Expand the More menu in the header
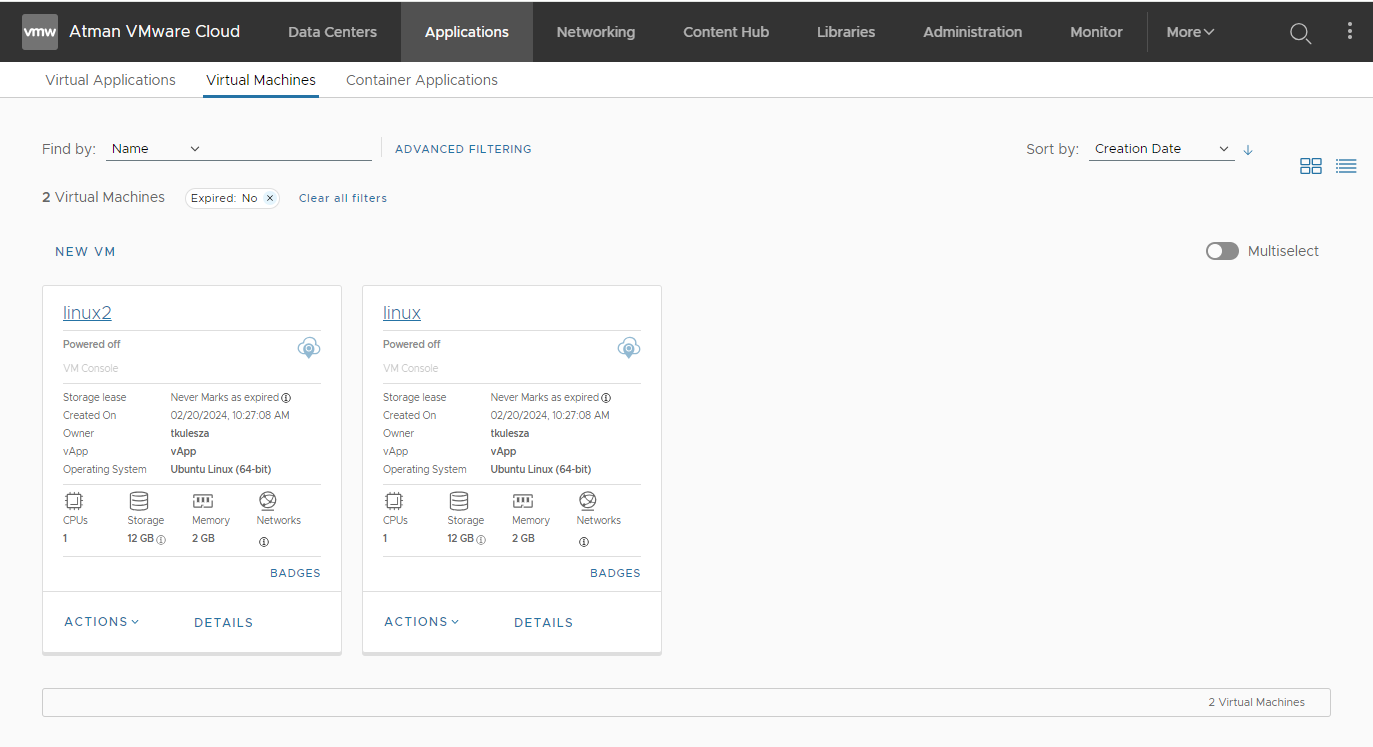1373x747 pixels. tap(1190, 32)
